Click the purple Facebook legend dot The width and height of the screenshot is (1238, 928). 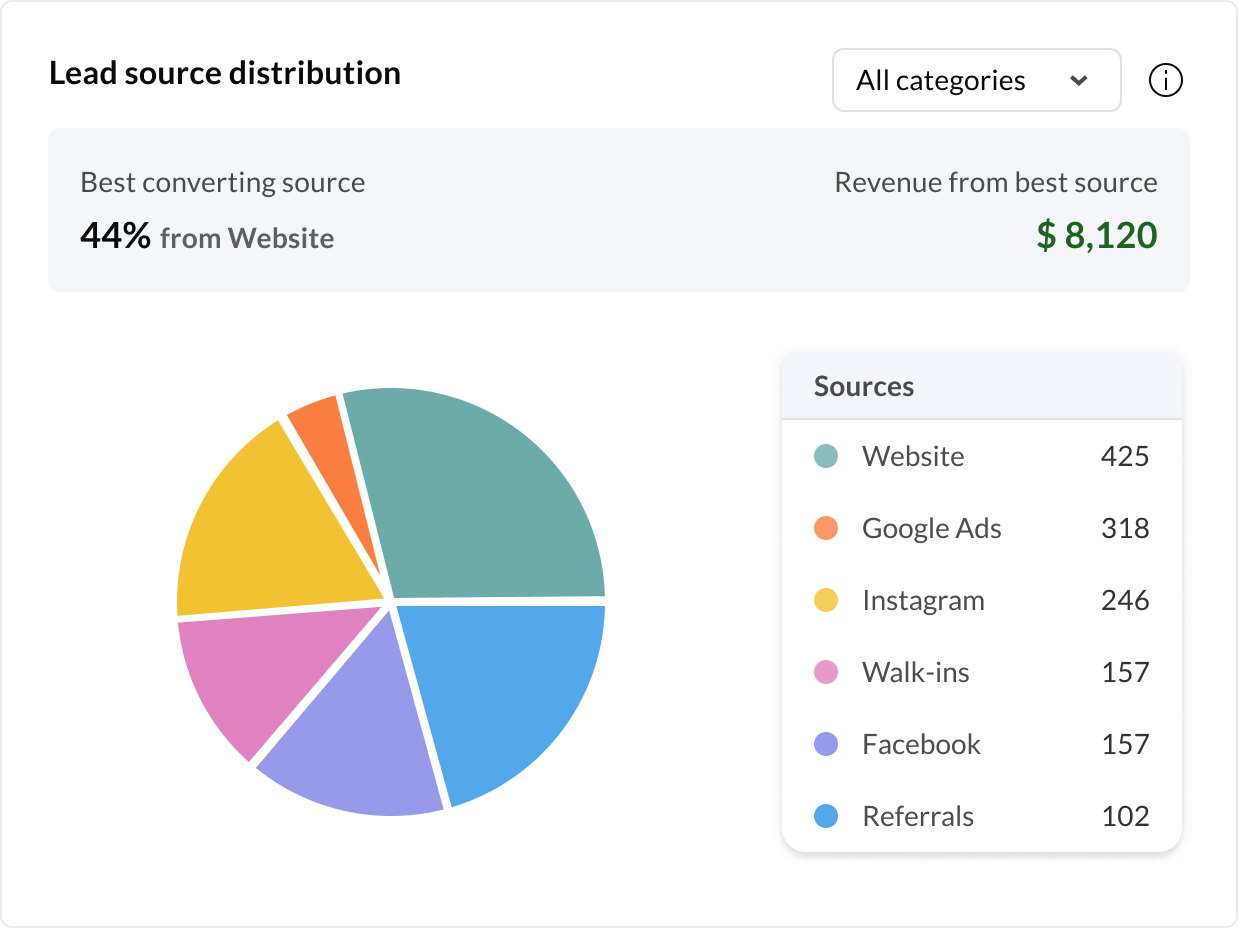826,744
